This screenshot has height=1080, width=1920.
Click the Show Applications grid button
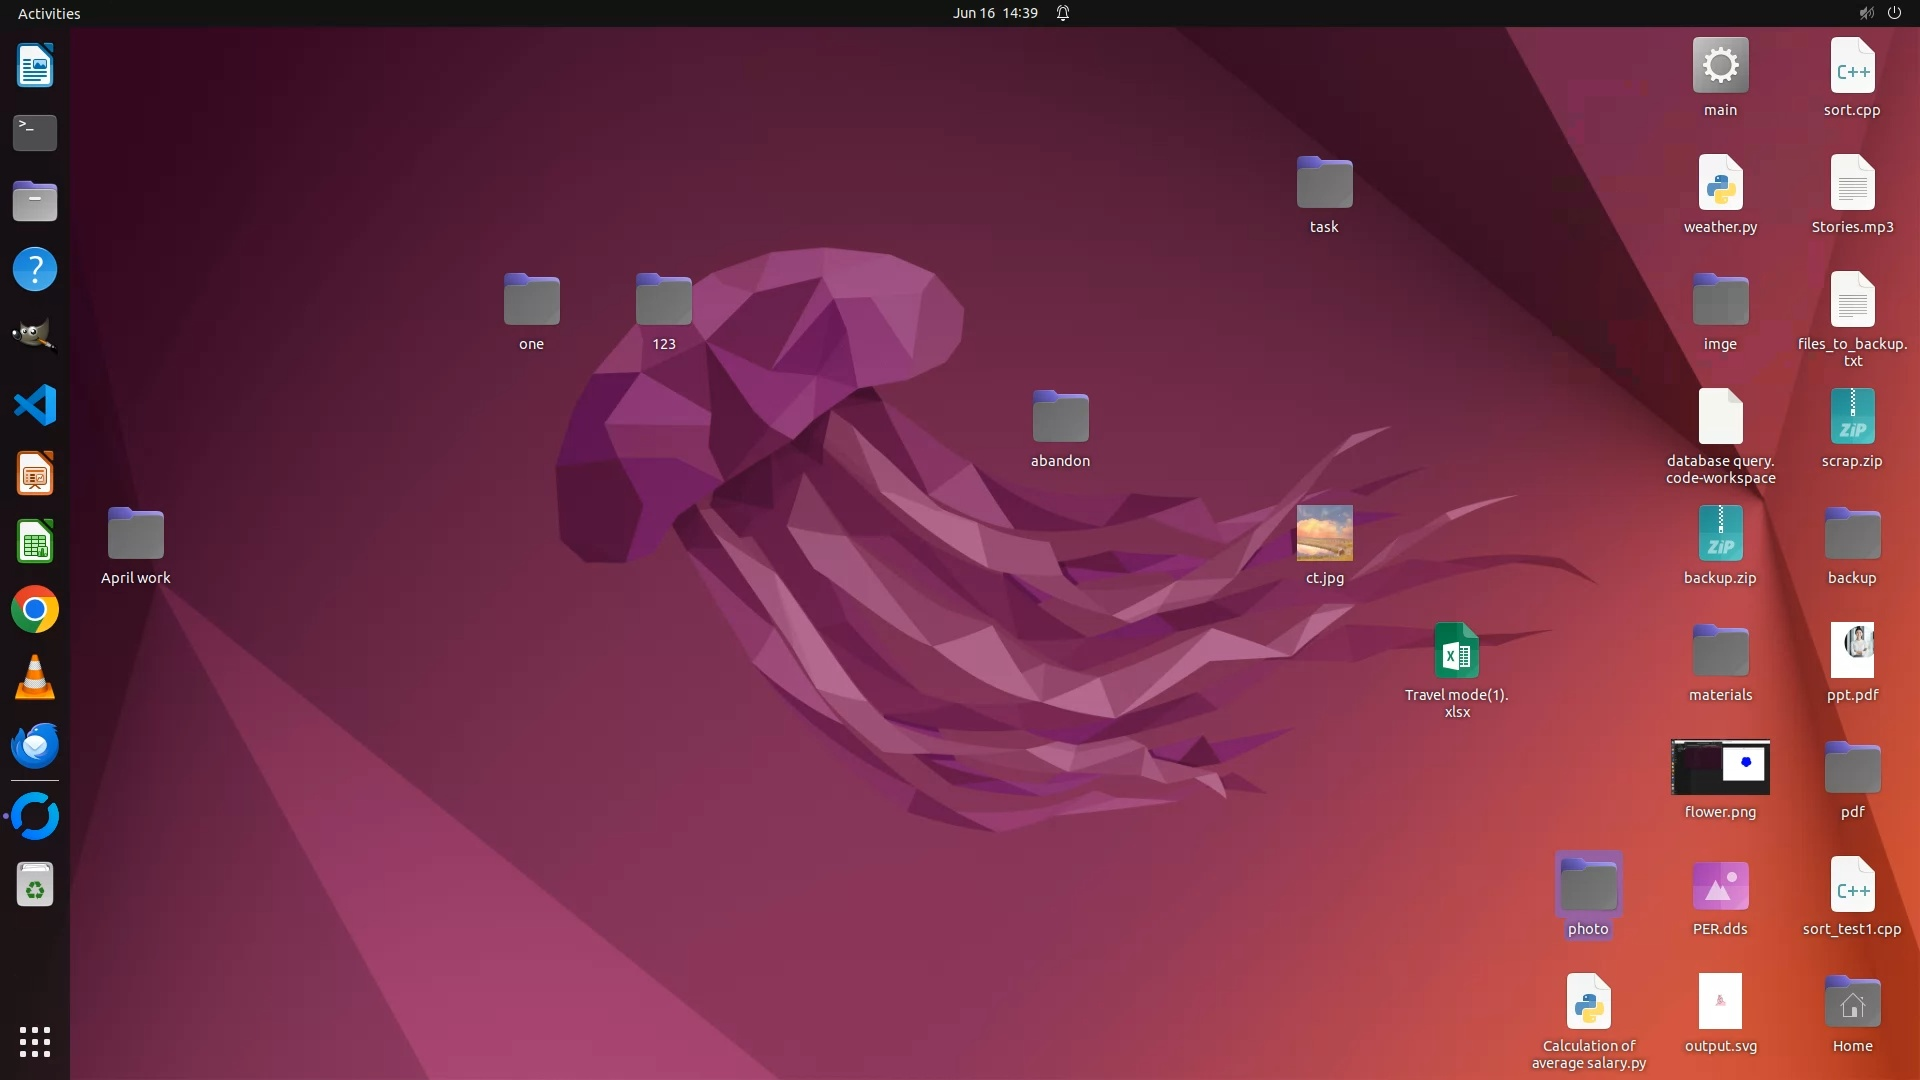click(x=35, y=1041)
